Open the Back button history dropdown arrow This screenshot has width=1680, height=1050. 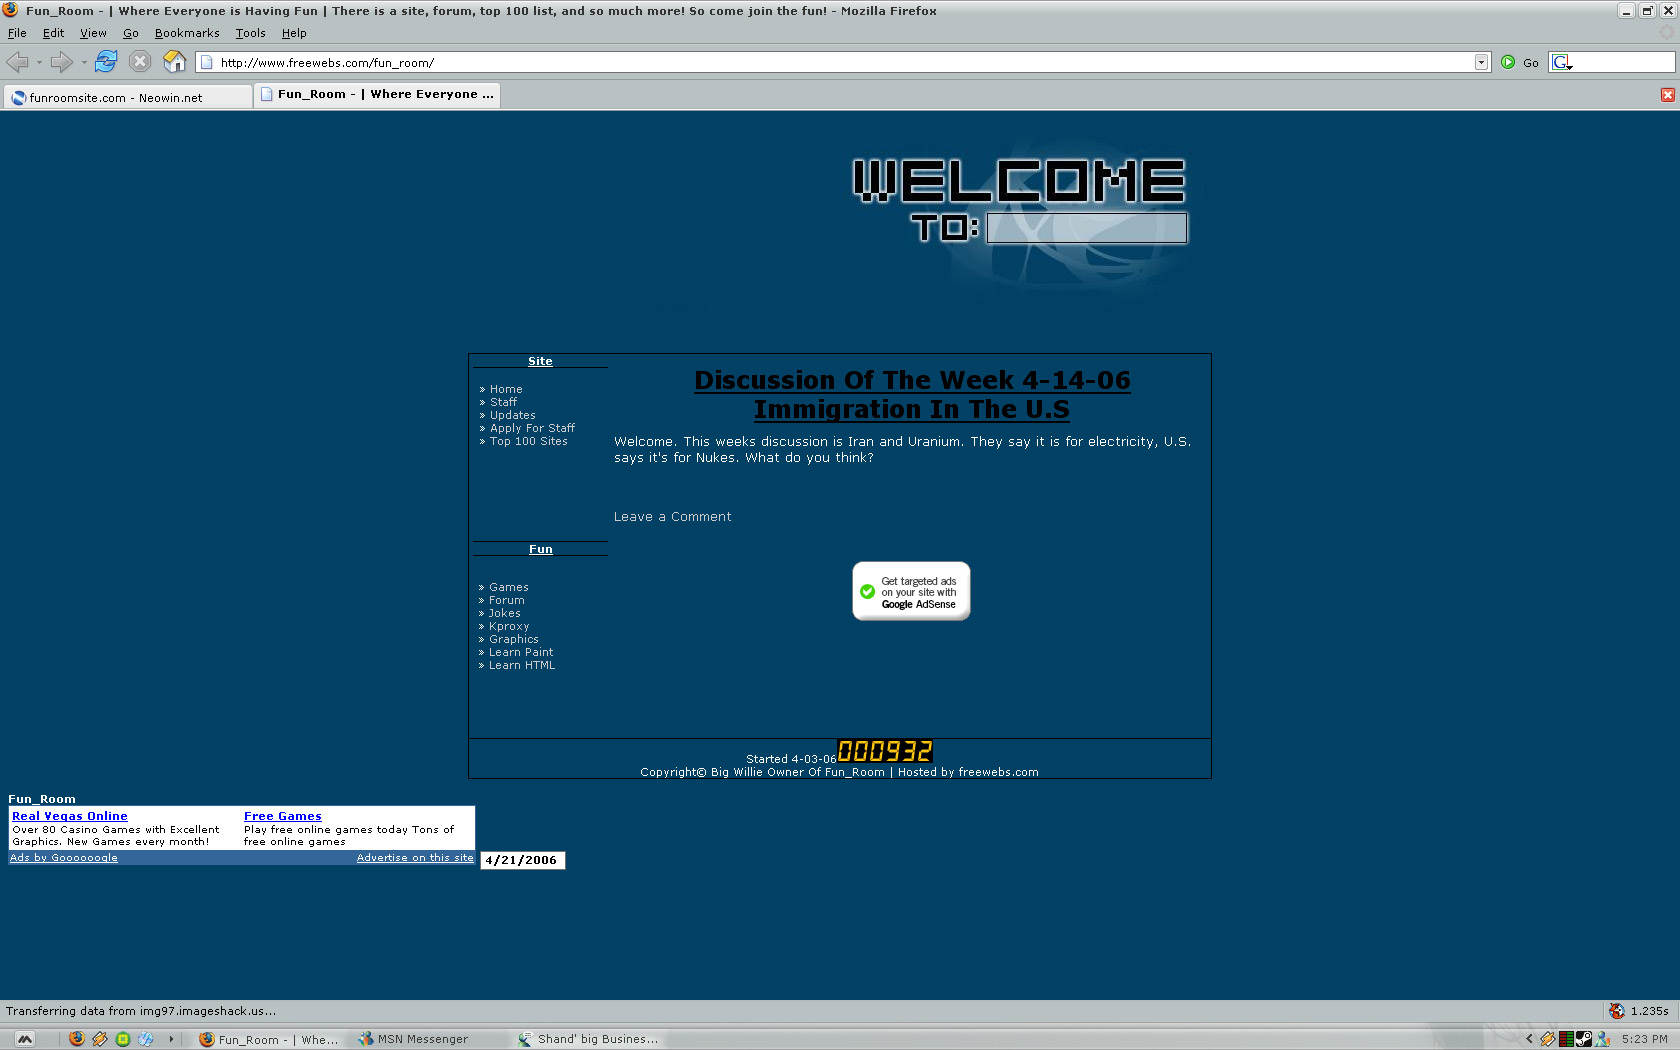(38, 62)
